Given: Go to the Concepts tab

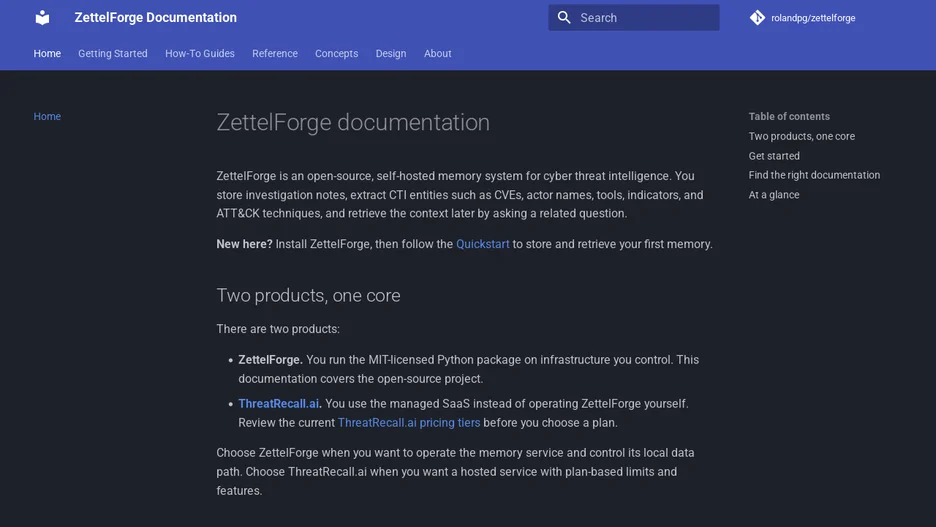Looking at the screenshot, I should 337,53.
